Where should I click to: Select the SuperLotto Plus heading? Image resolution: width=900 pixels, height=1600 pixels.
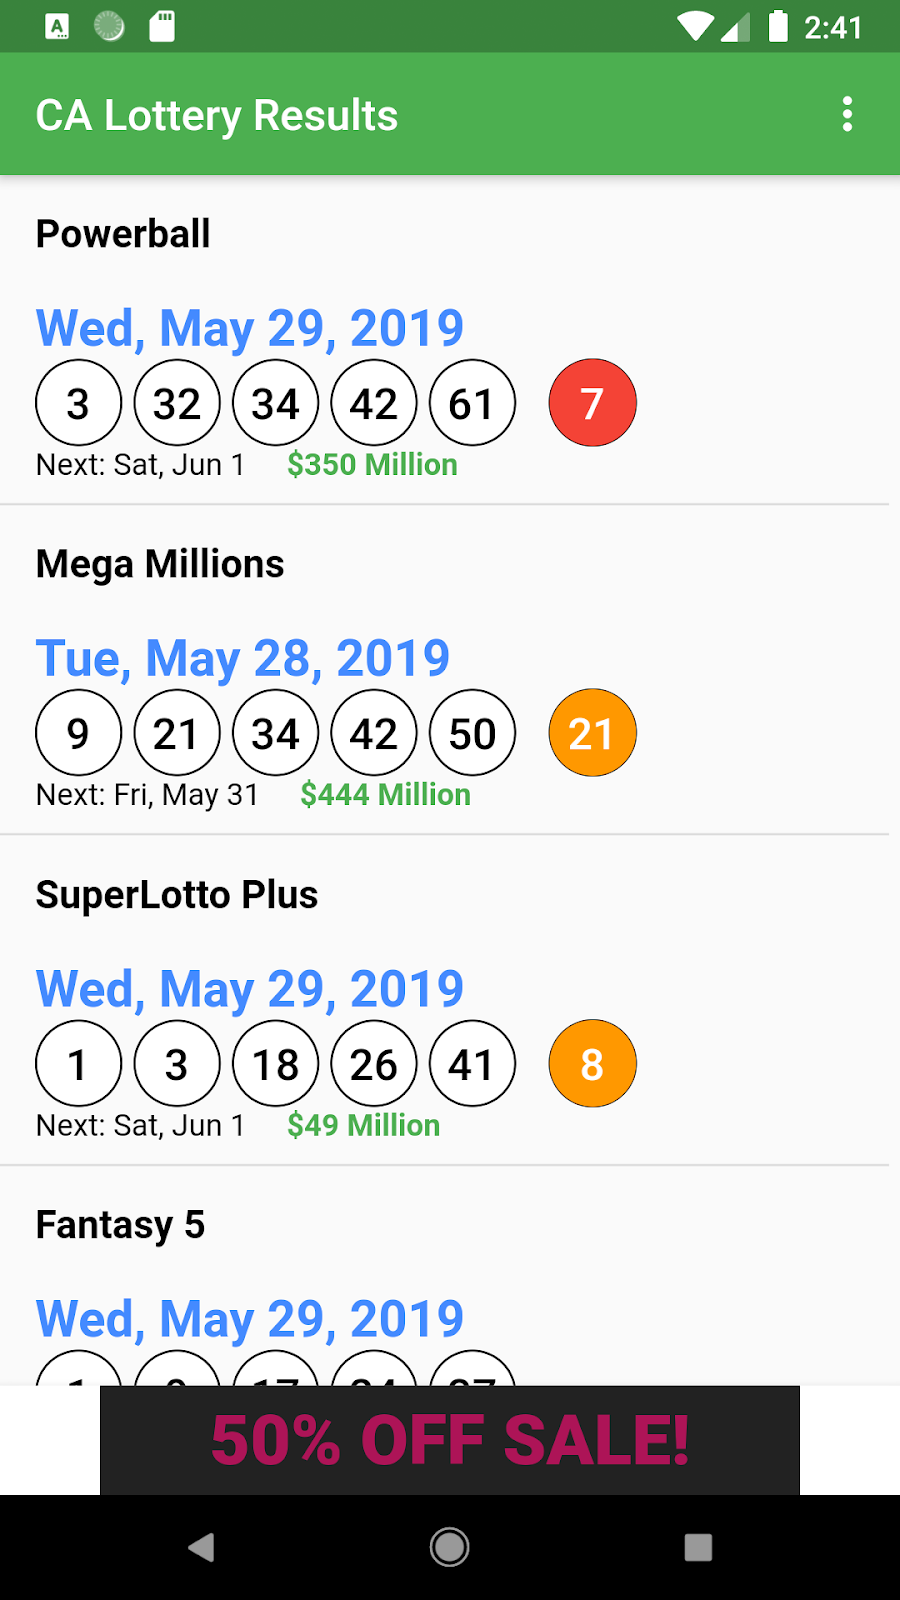click(177, 895)
